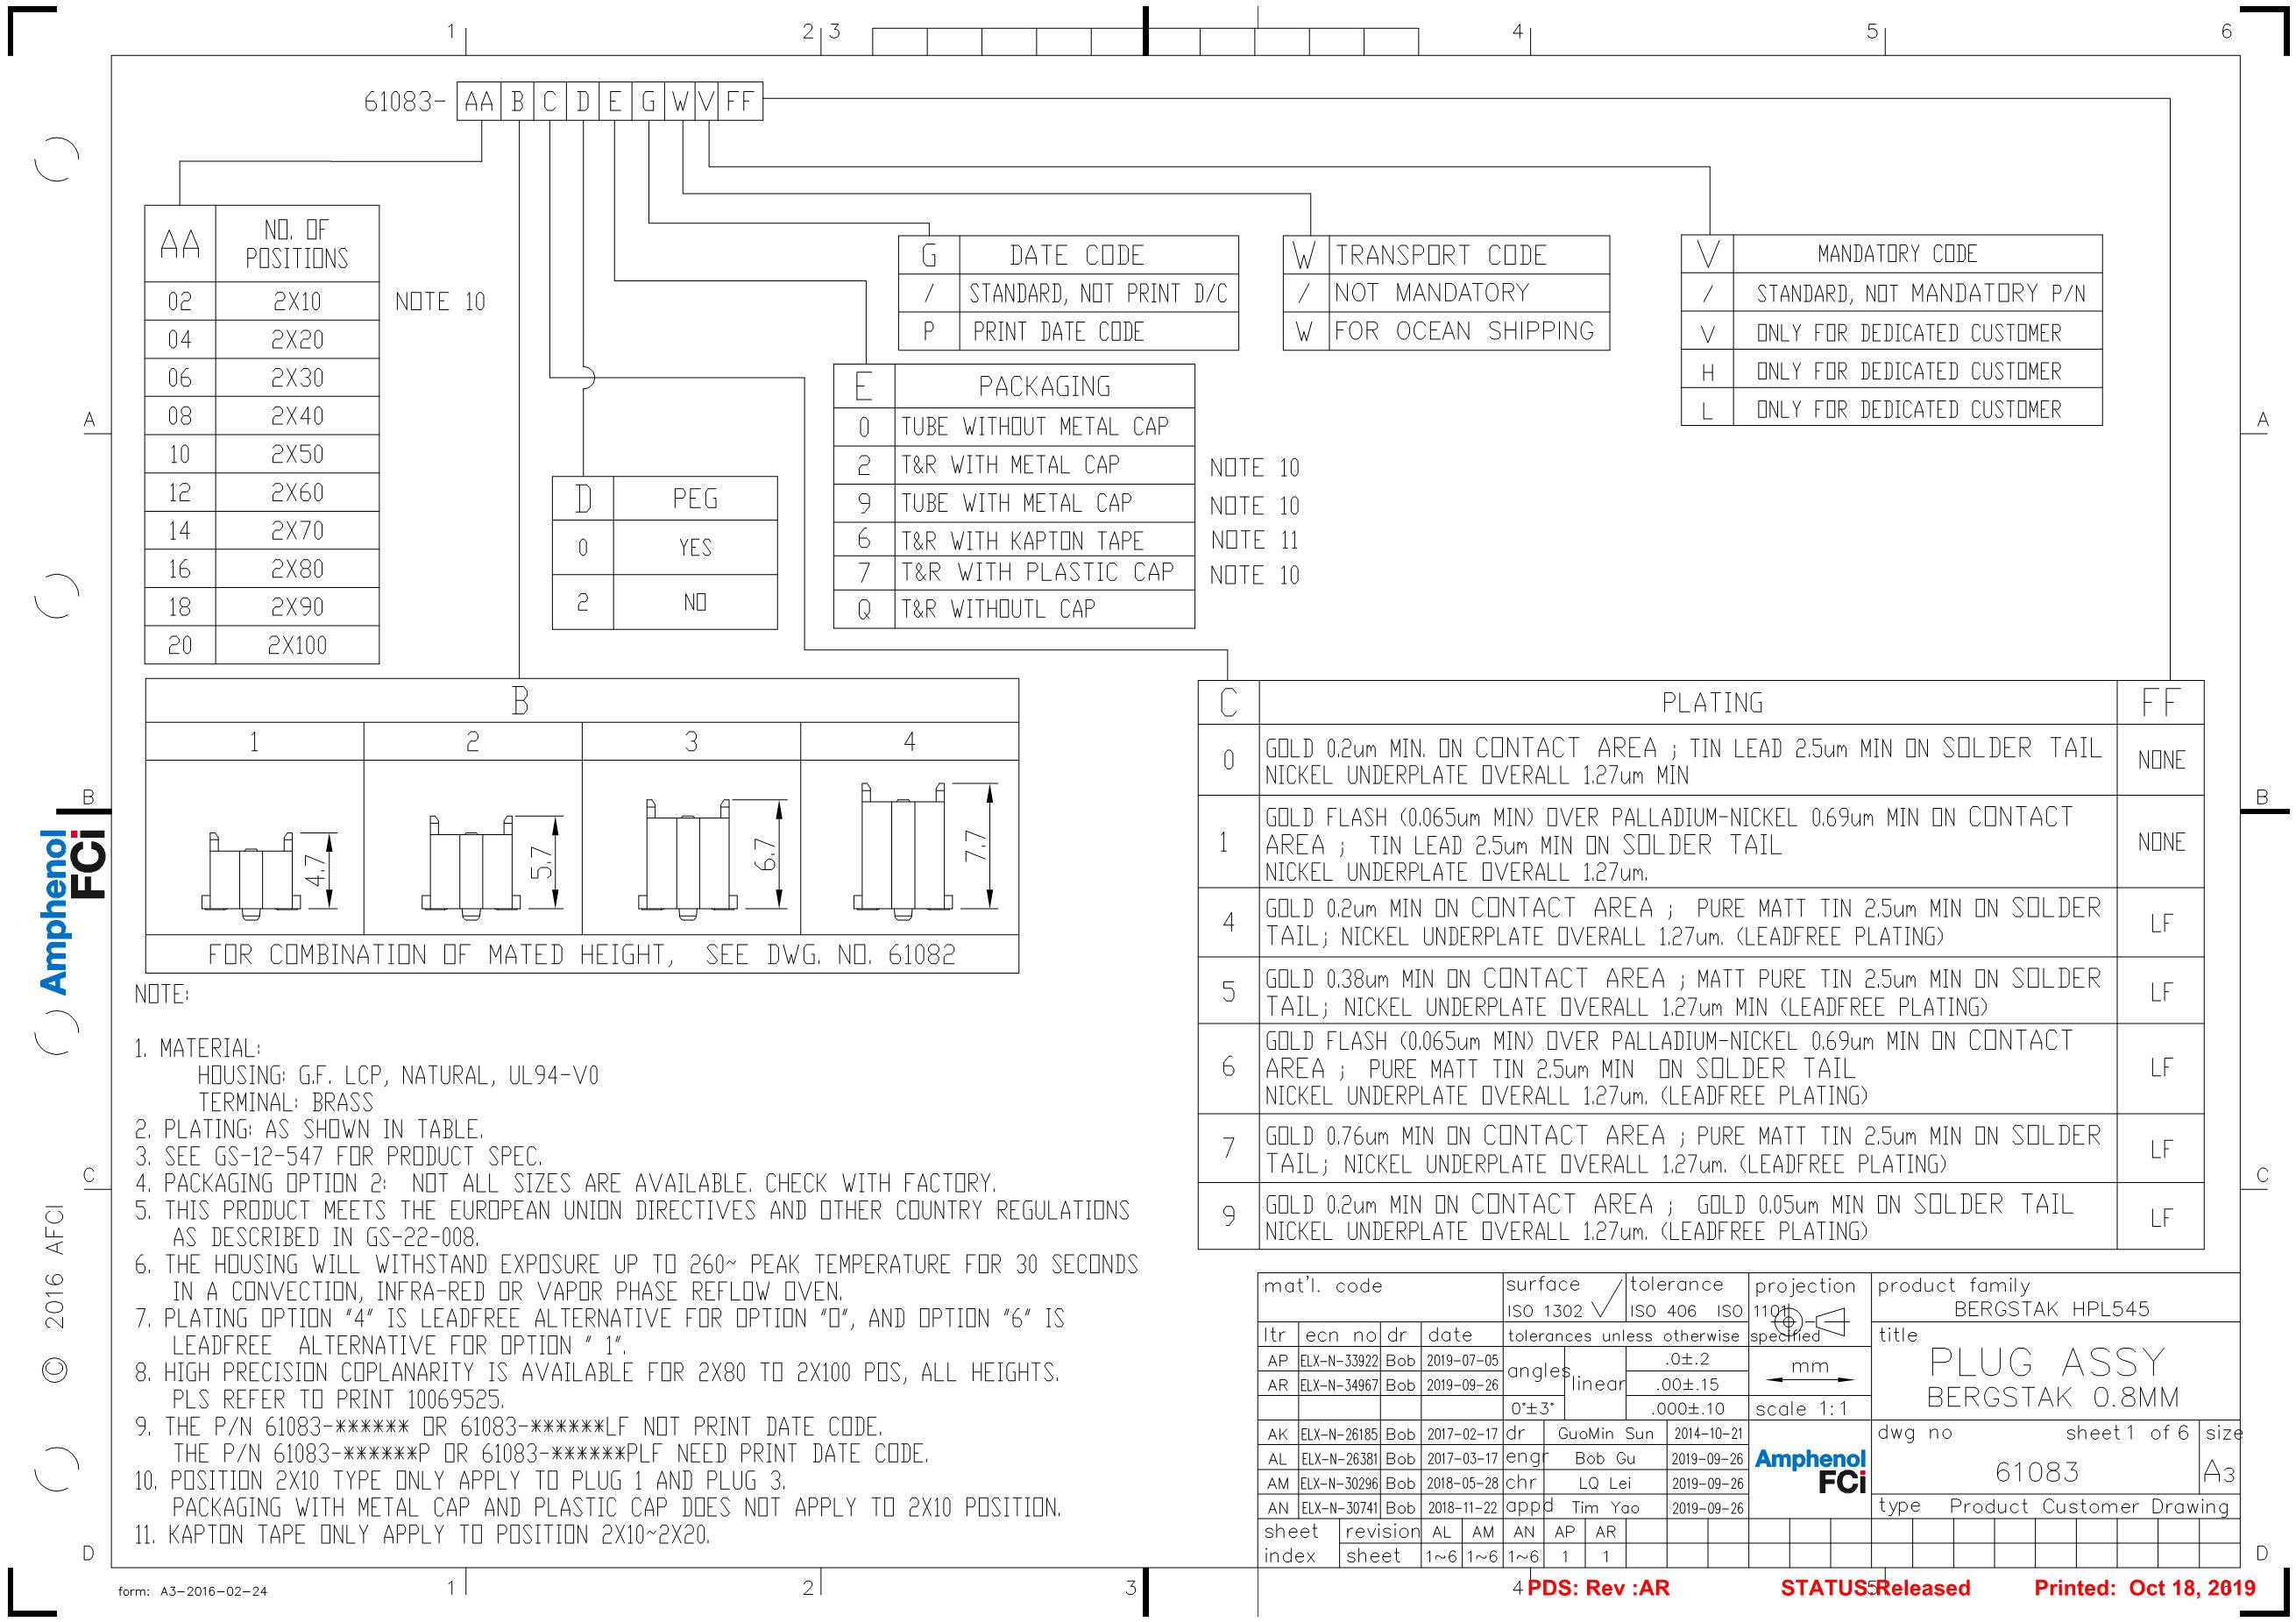
Task: Click the surface finish checkmark symbol
Action: click(x=1608, y=1299)
